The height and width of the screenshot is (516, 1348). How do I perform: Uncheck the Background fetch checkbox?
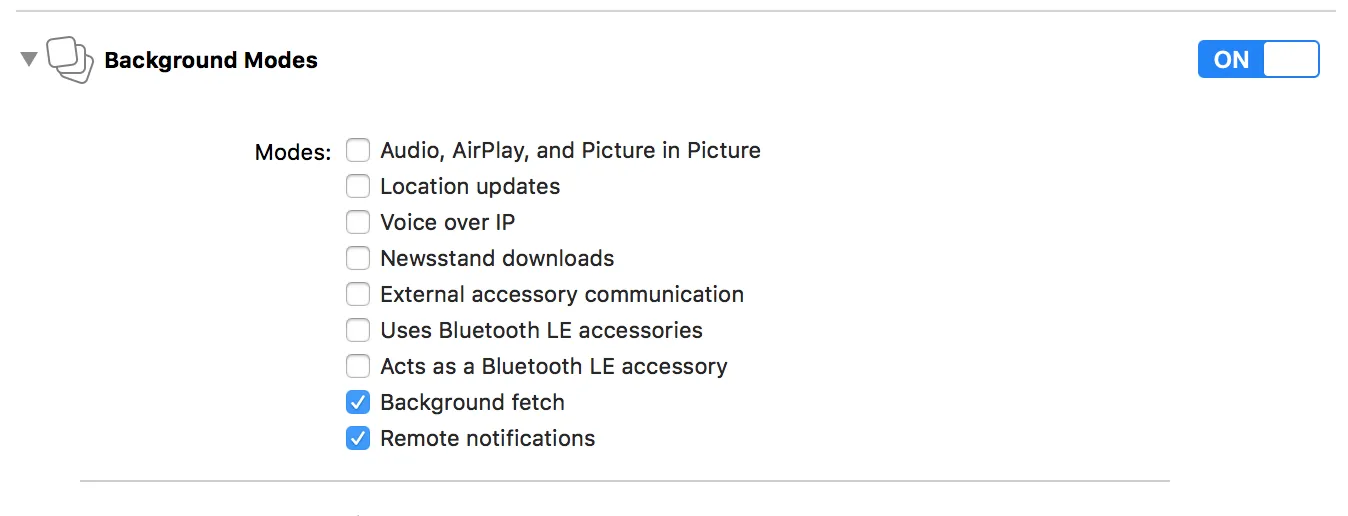(x=358, y=402)
